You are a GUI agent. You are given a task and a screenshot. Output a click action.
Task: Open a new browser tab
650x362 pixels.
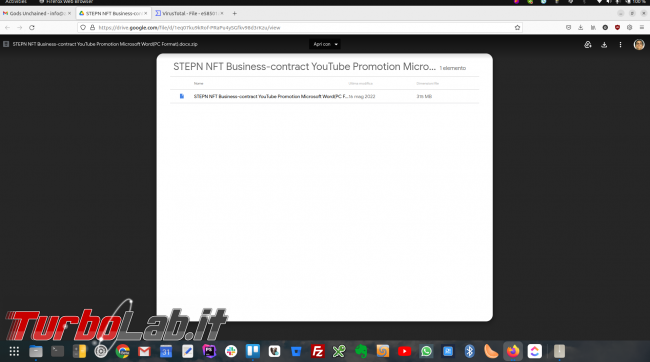(235, 13)
